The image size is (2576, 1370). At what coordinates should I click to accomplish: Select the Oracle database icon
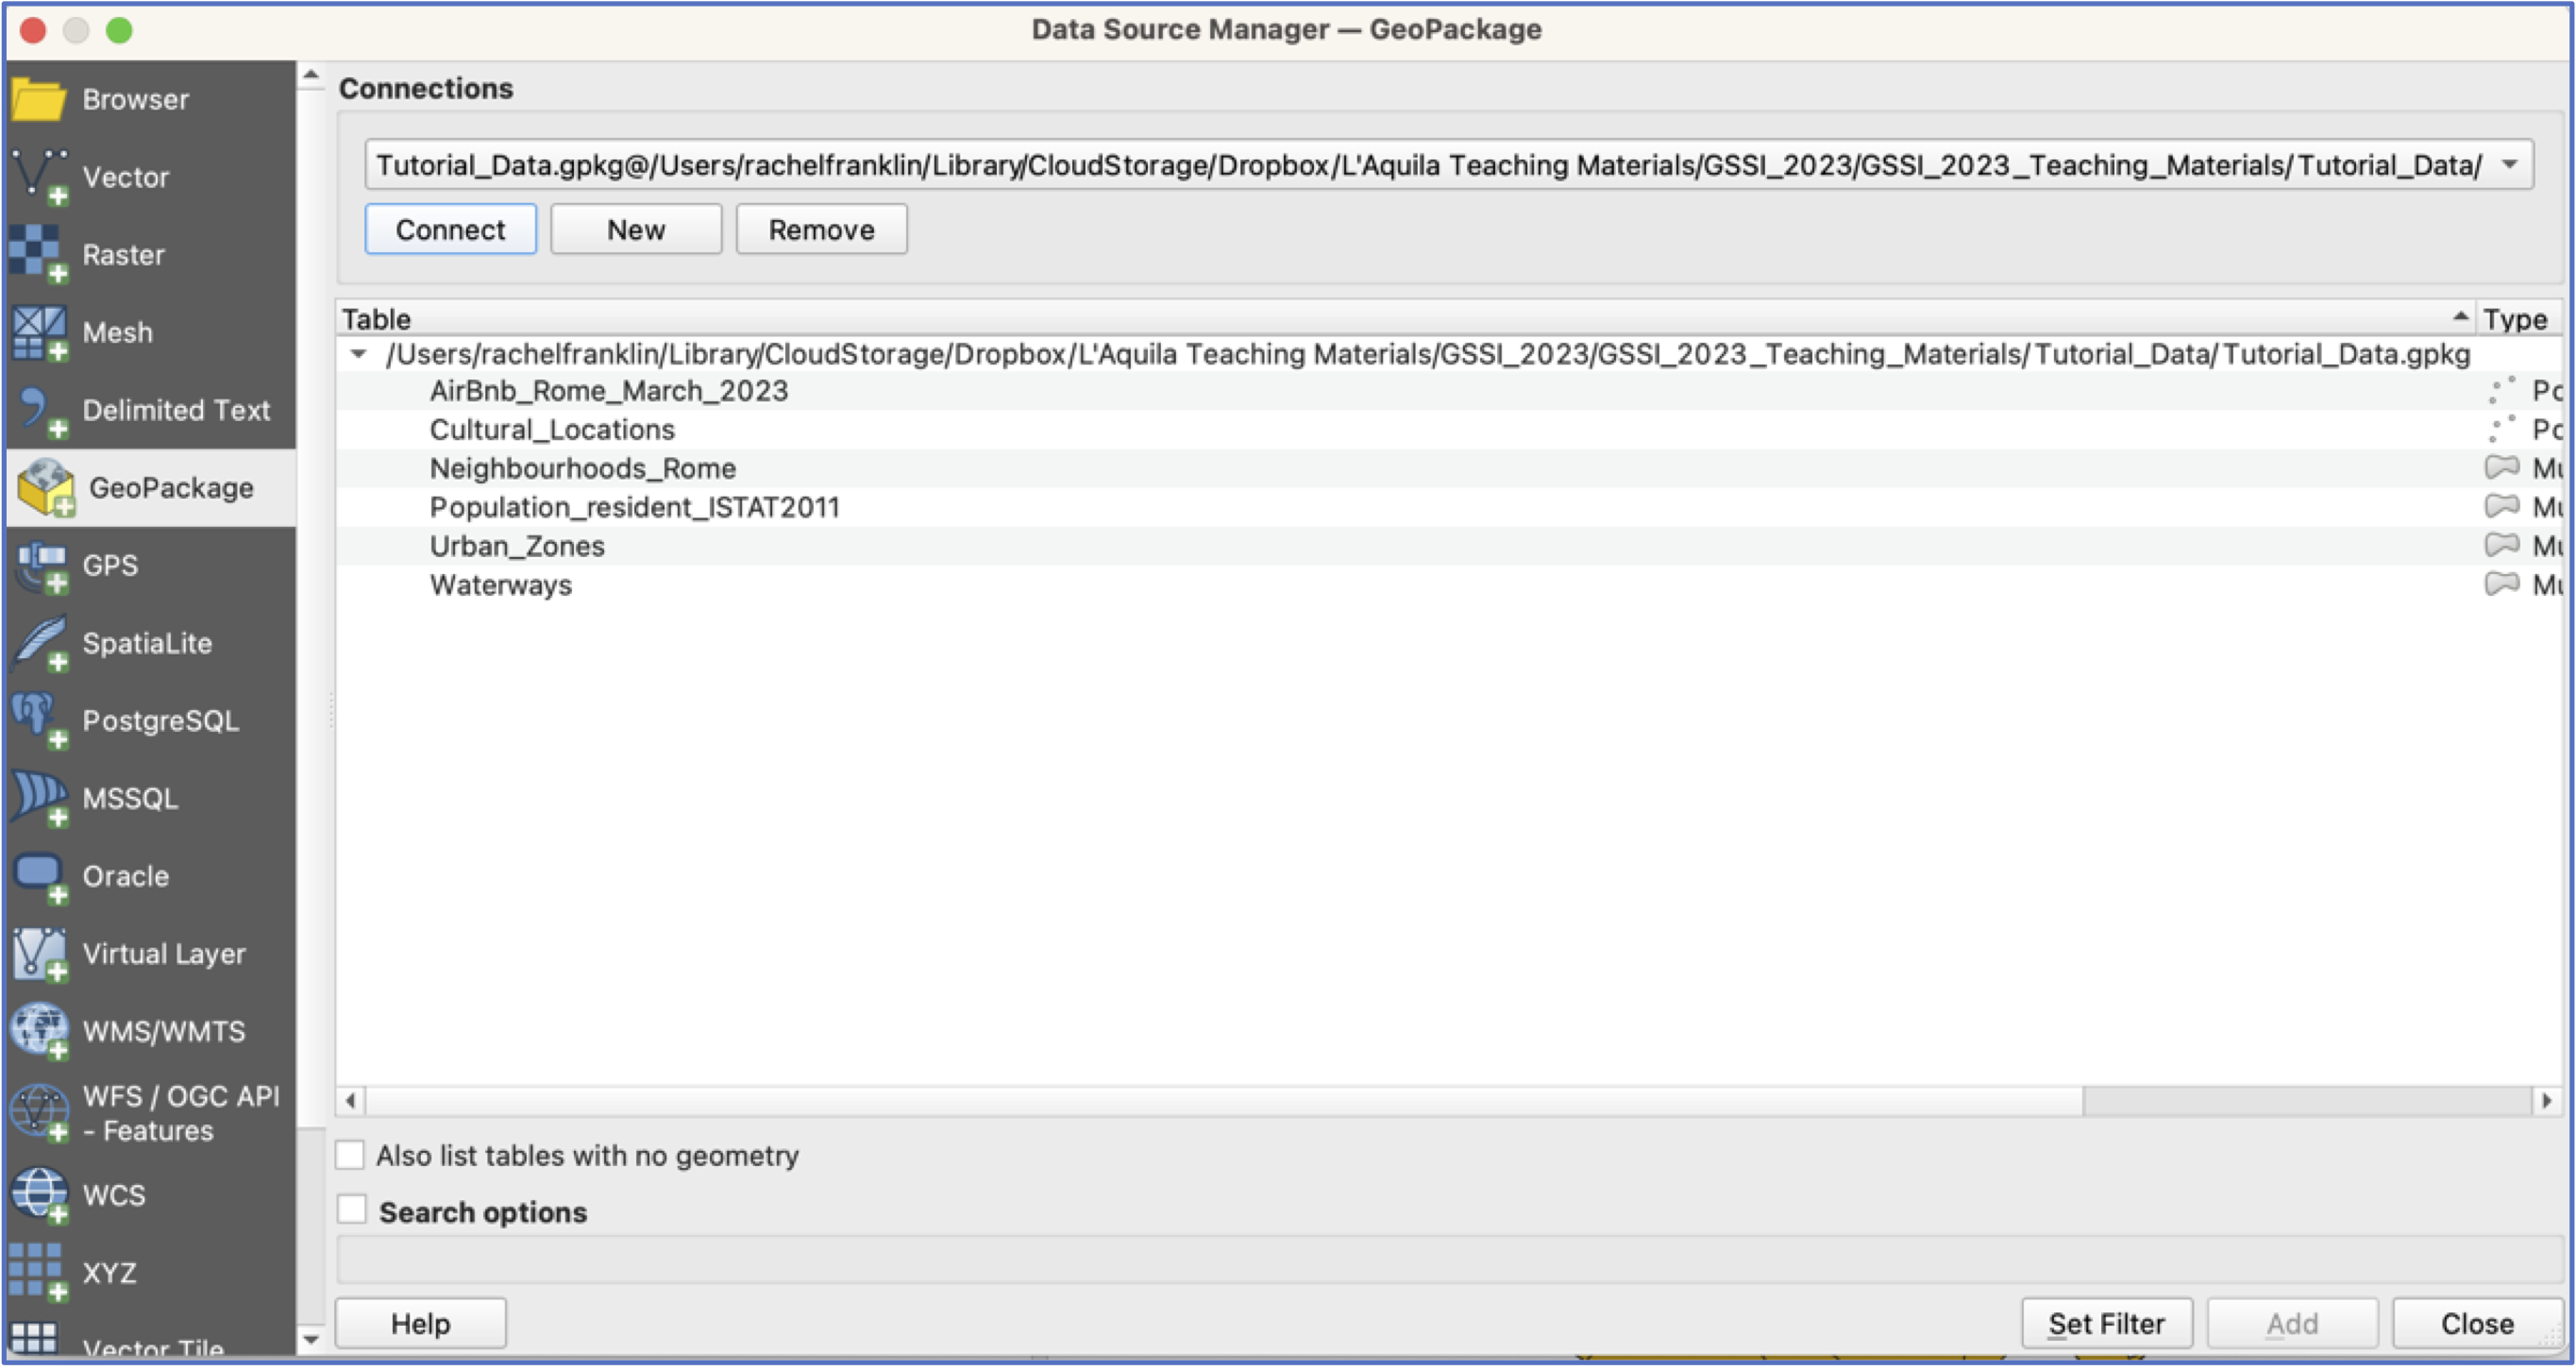point(40,877)
